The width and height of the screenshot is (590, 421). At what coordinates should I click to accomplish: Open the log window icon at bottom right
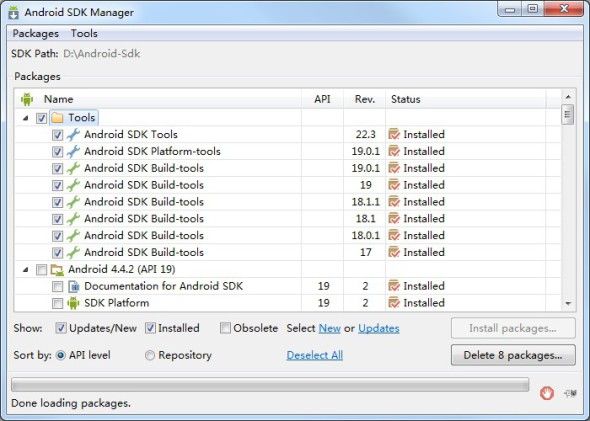pyautogui.click(x=570, y=393)
